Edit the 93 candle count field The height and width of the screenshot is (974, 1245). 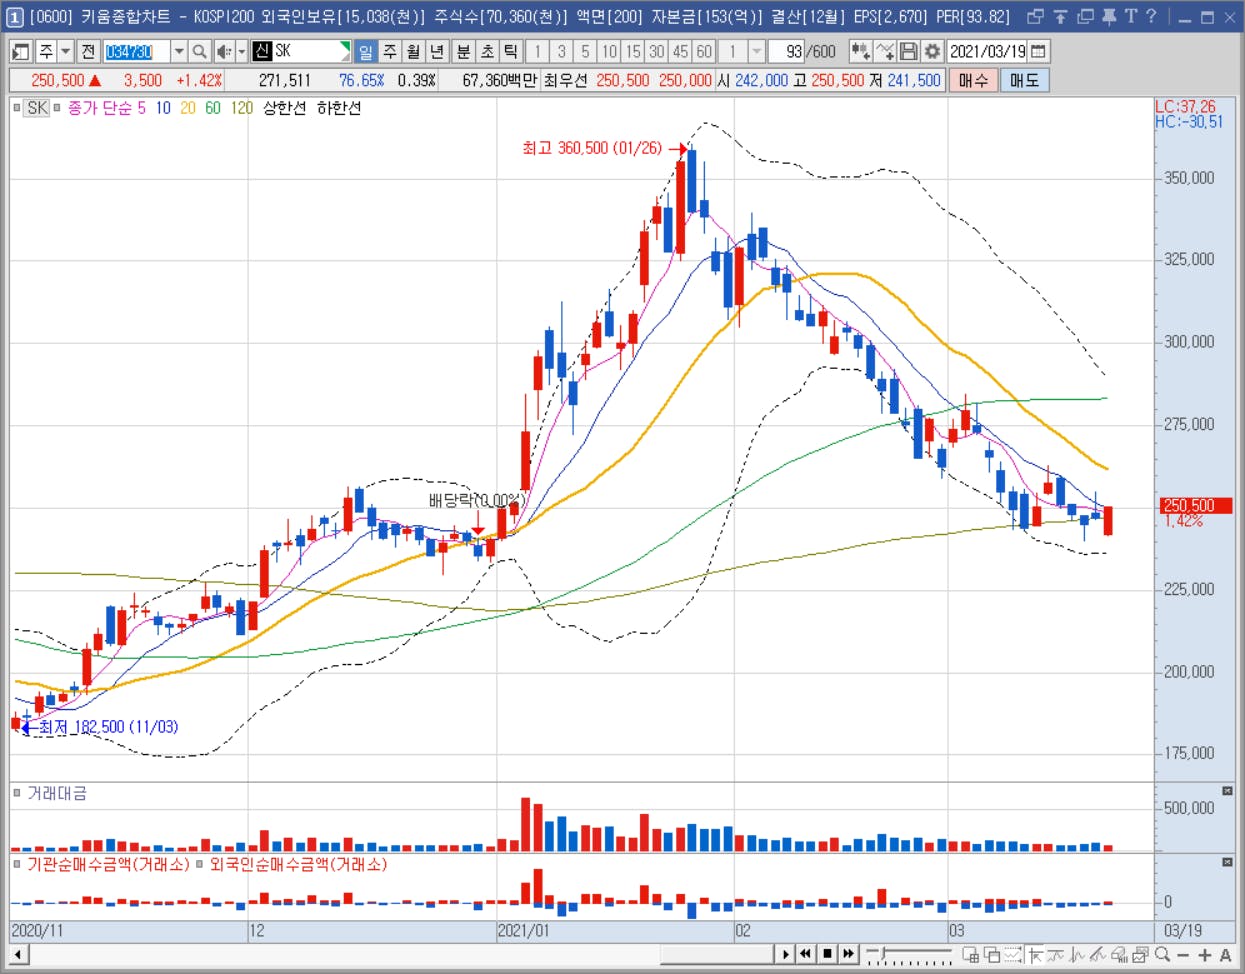(787, 51)
